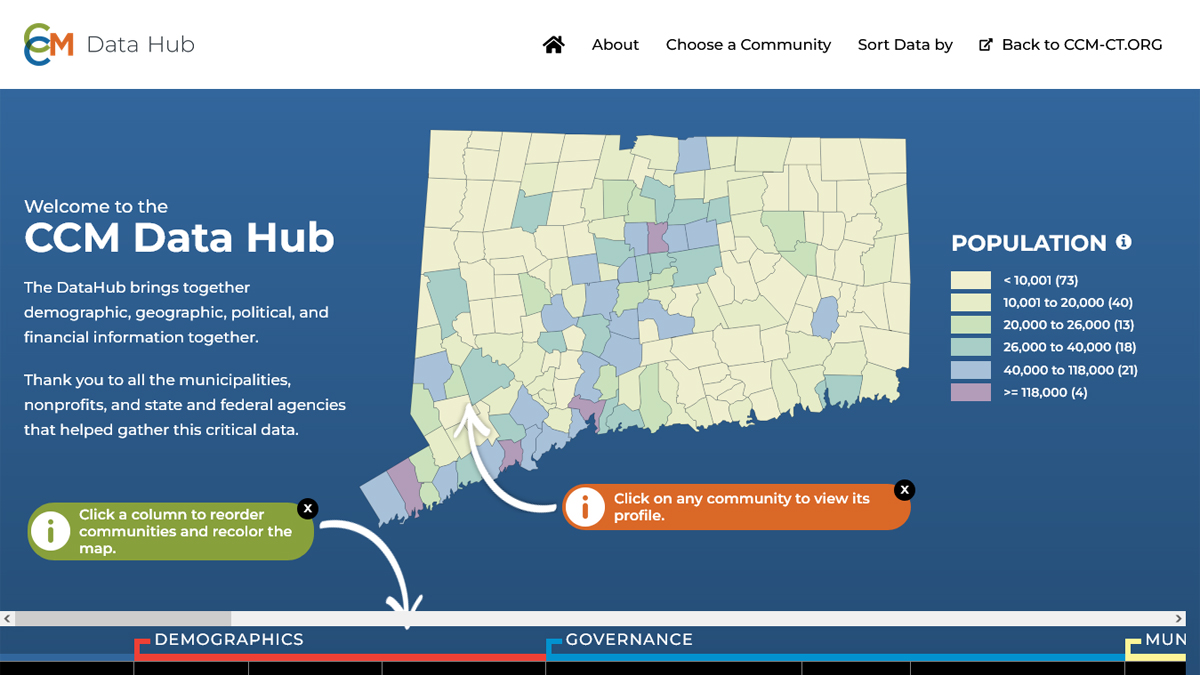Open the Choose a Community menu

pos(748,44)
